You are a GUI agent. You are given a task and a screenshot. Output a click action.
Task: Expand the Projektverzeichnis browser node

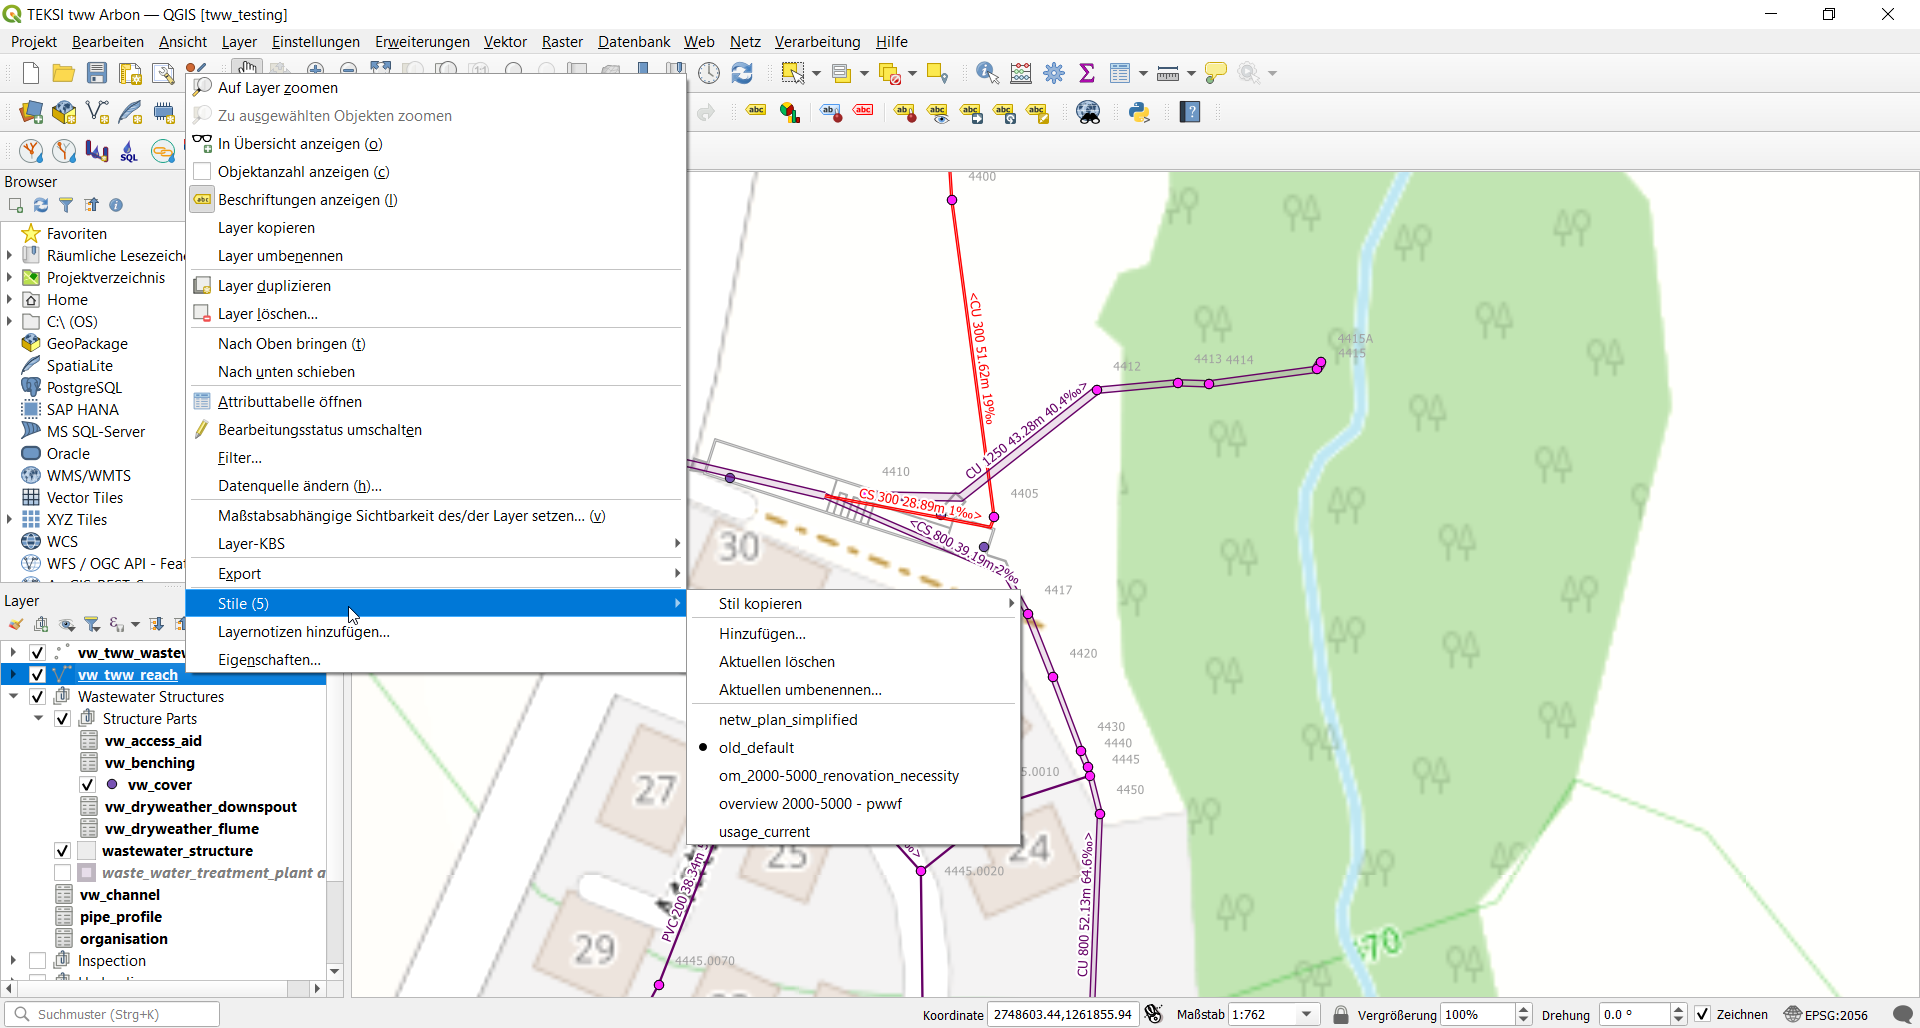(10, 278)
